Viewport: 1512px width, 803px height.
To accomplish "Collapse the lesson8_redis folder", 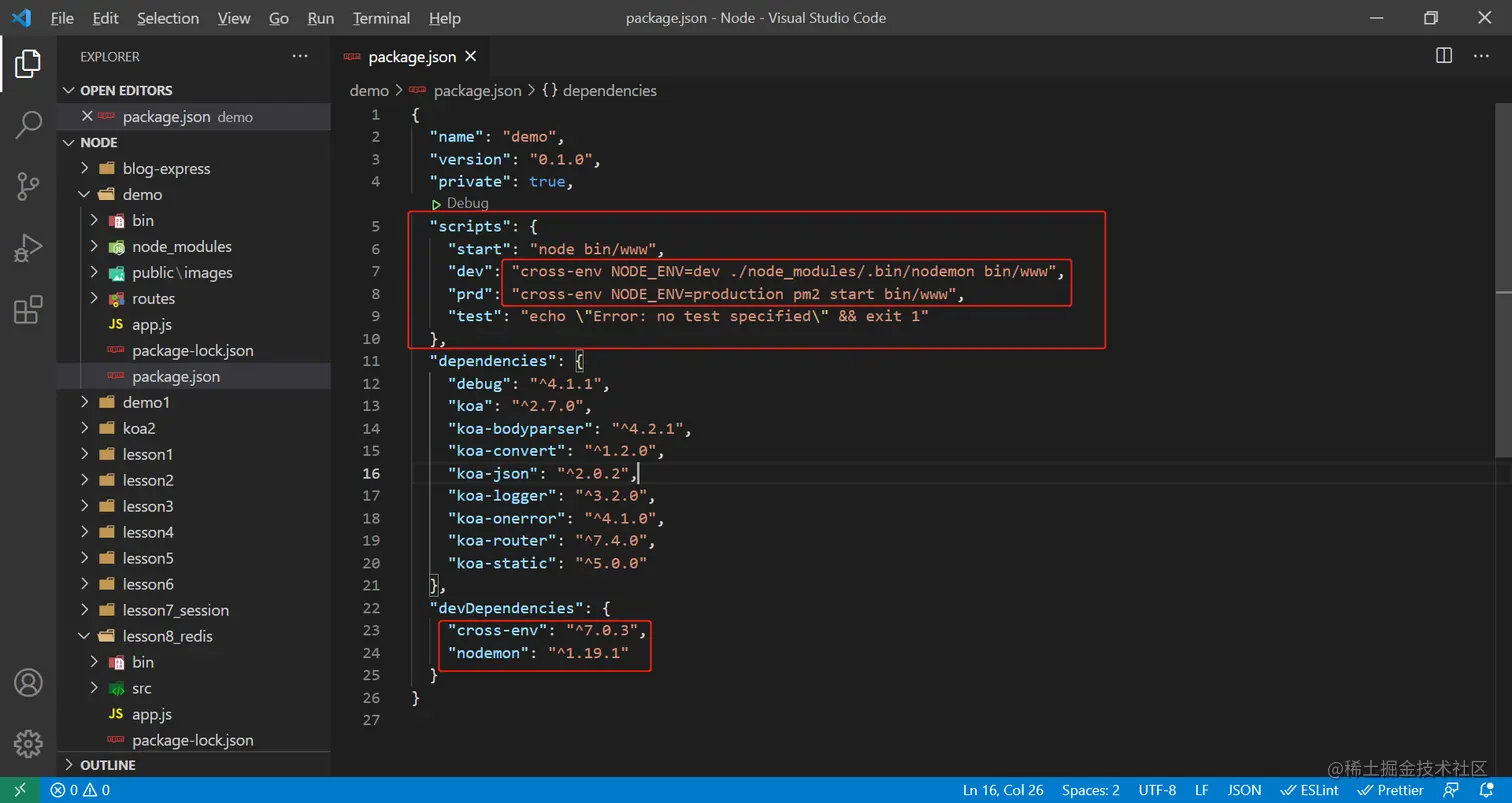I will (x=193, y=636).
